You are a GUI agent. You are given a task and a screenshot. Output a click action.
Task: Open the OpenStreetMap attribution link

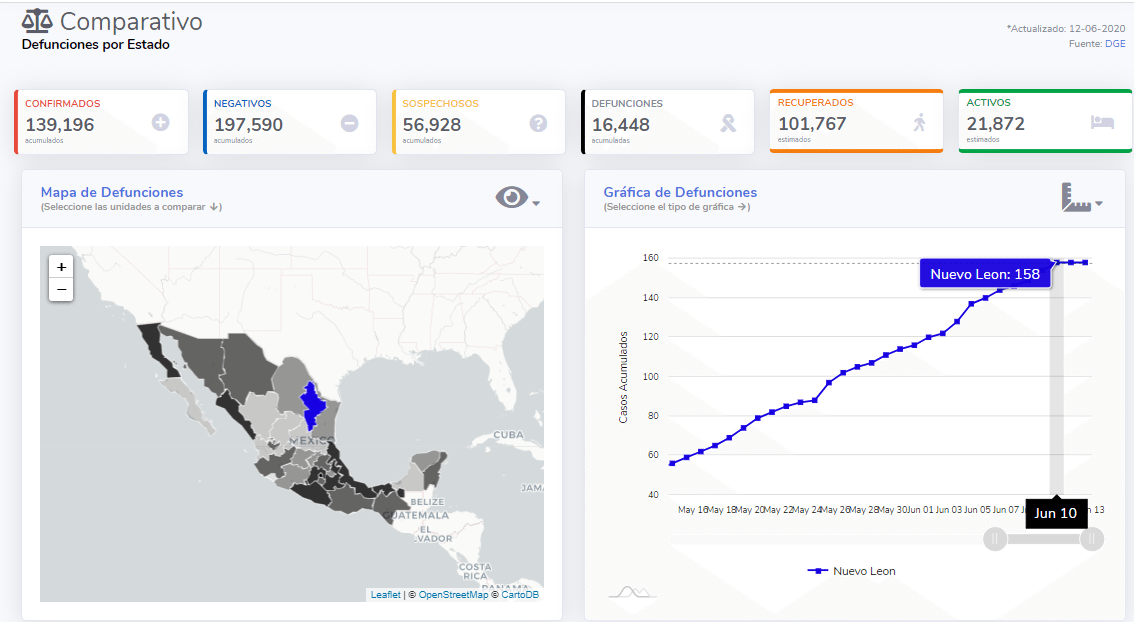pos(453,595)
